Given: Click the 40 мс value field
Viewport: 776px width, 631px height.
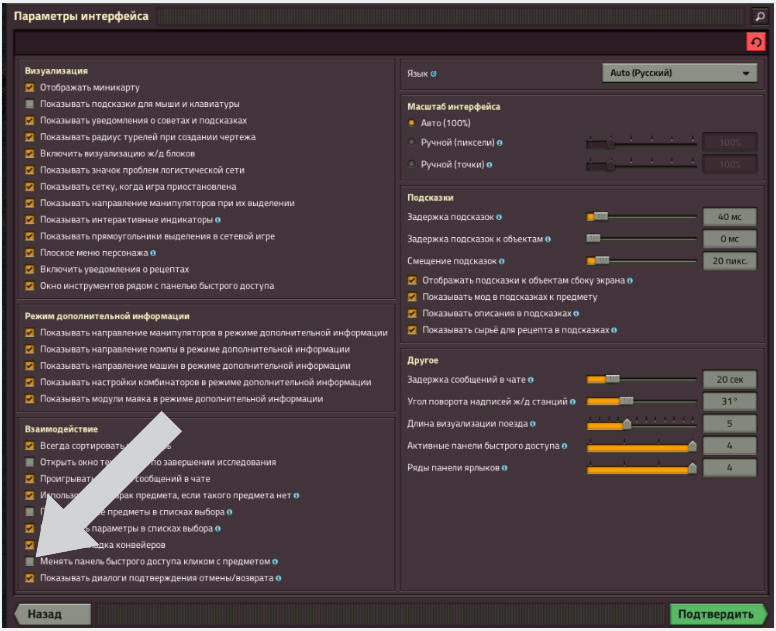Looking at the screenshot, I should coord(729,217).
